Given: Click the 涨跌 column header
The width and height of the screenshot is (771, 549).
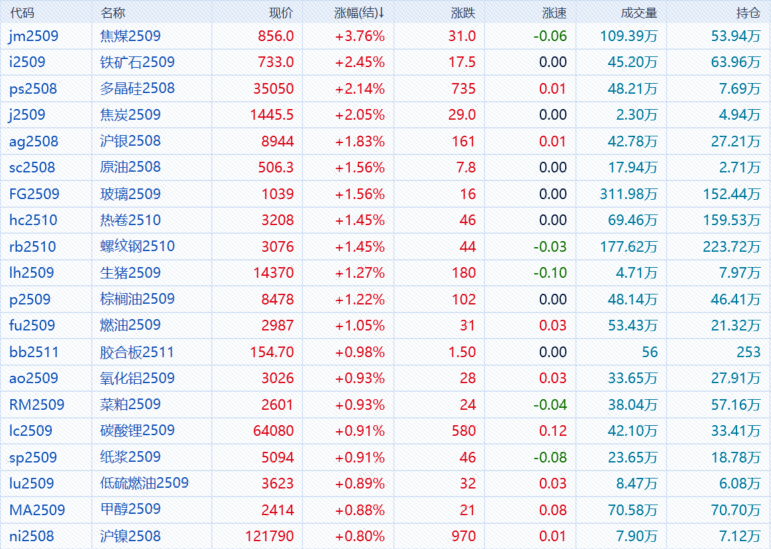Looking at the screenshot, I should click(463, 13).
